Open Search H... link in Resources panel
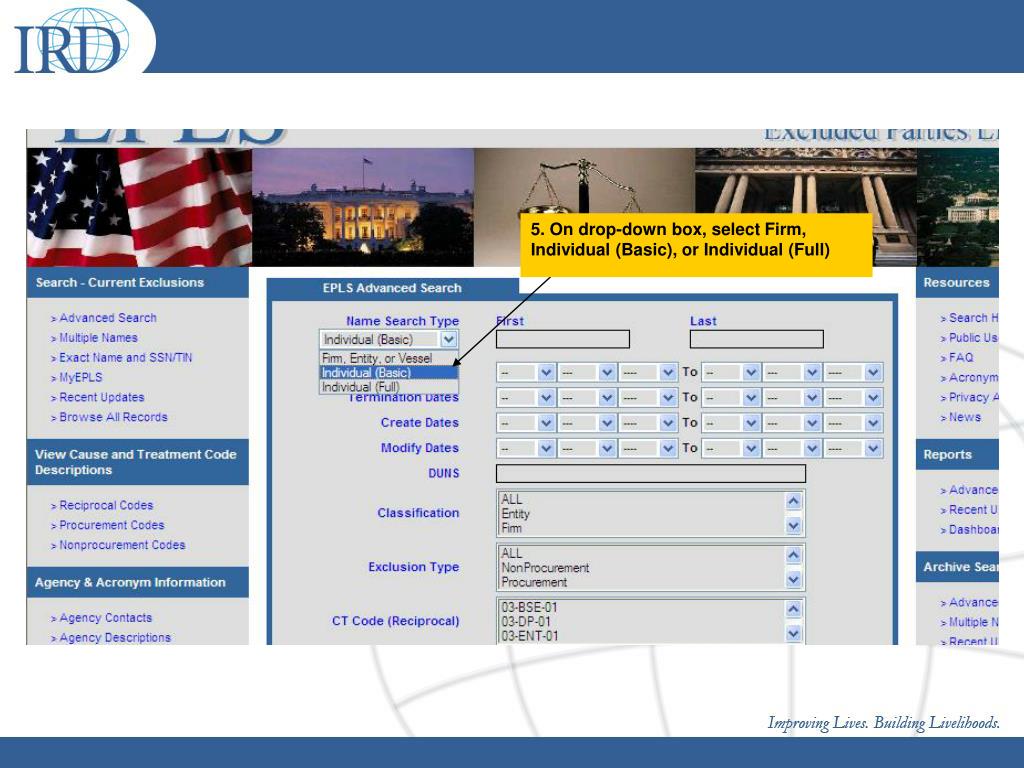This screenshot has height=768, width=1024. 973,318
